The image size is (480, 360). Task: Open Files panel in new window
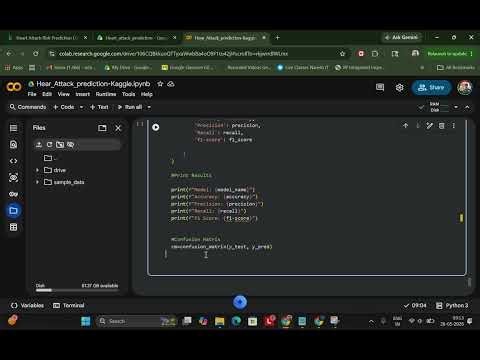(x=102, y=128)
